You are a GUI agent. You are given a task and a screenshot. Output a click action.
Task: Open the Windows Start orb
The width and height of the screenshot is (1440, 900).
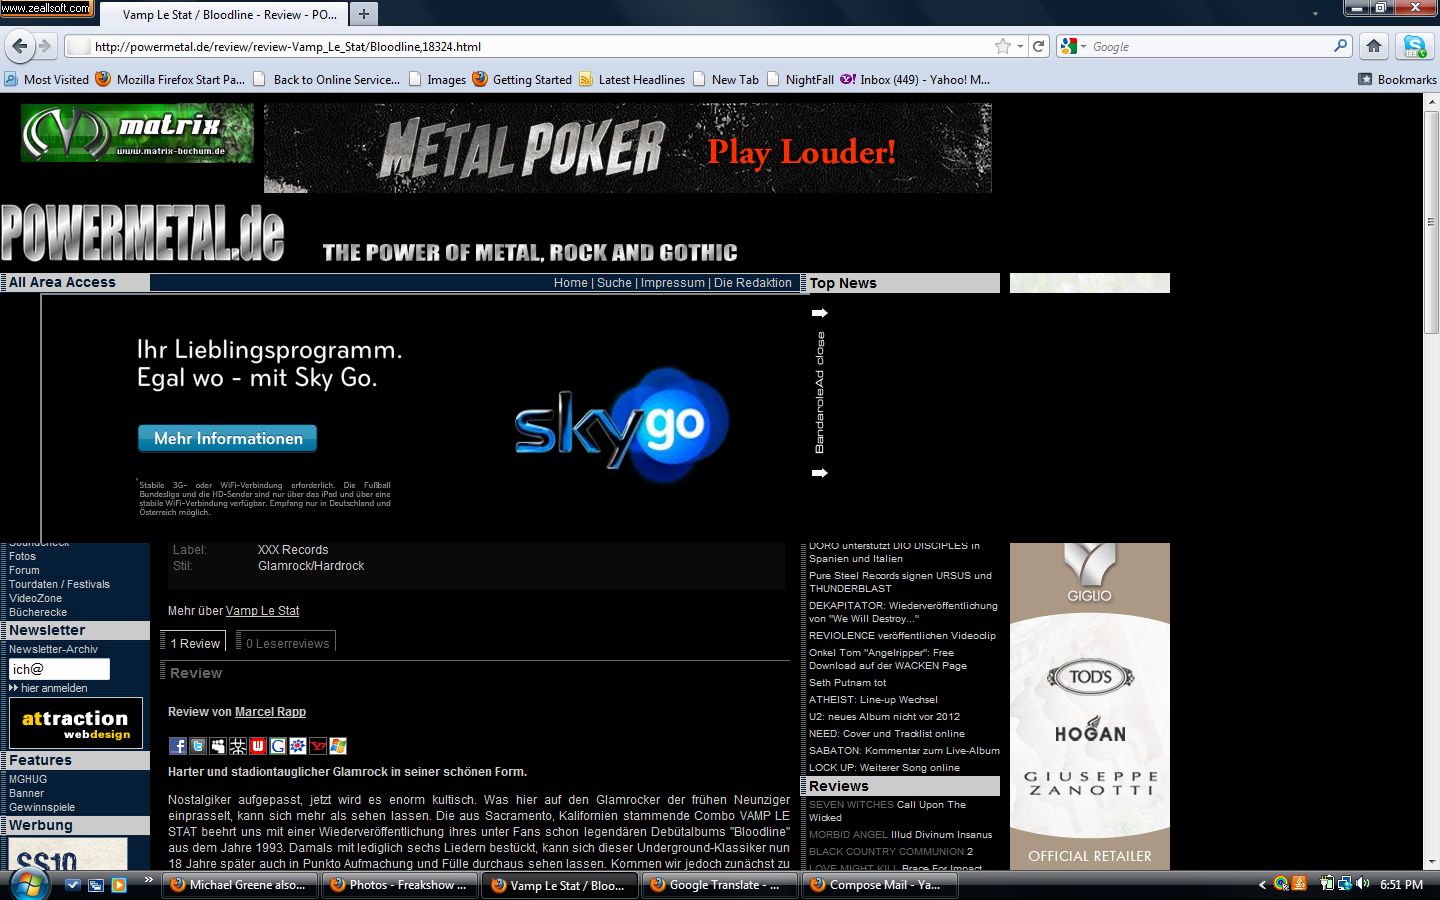[x=28, y=884]
